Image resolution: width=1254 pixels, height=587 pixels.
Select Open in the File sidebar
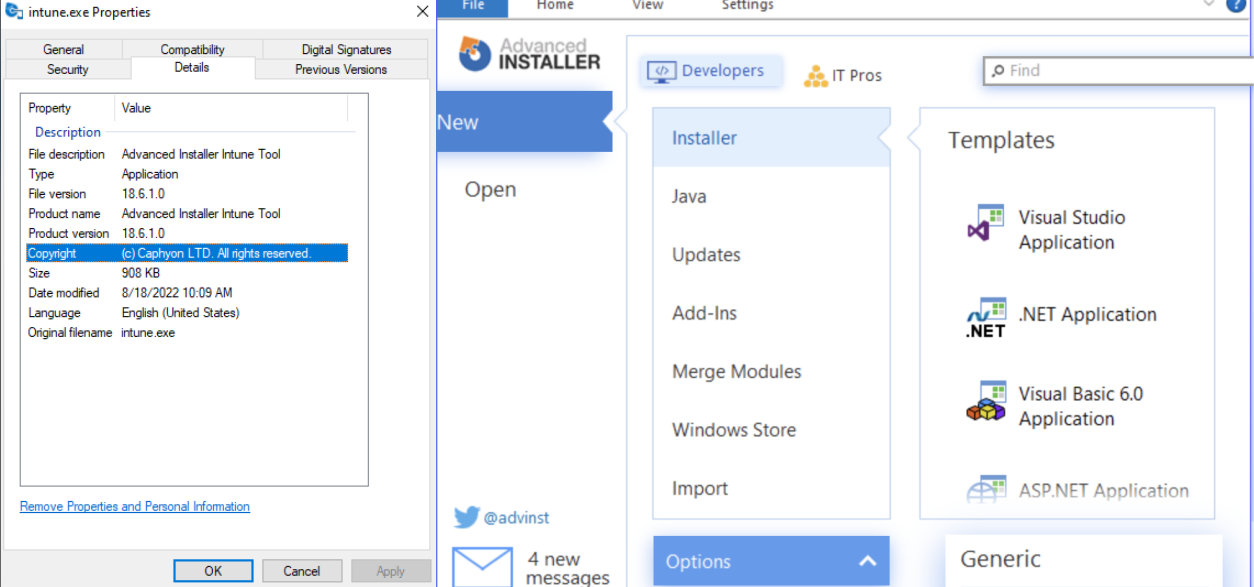tap(491, 189)
